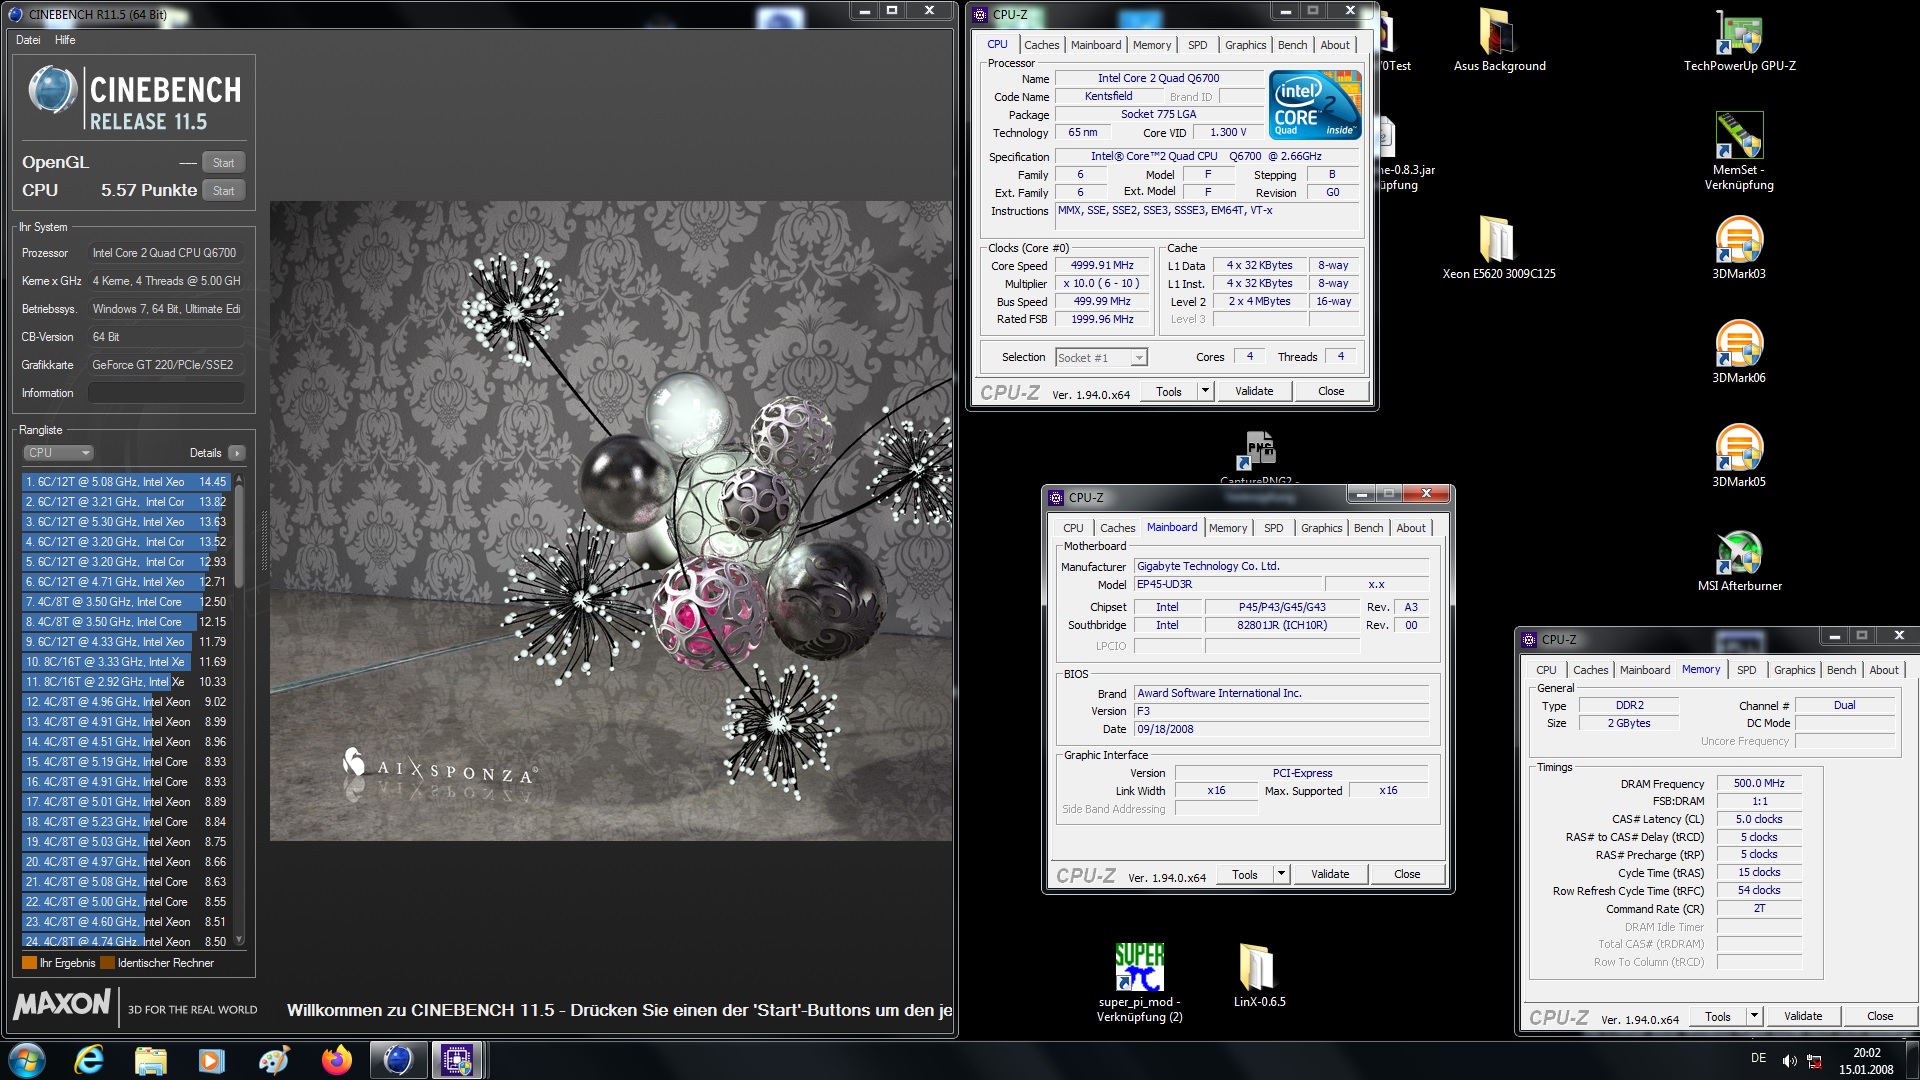Click the orange Ihr Ergebnis legend swatch
This screenshot has width=1920, height=1080.
[29, 963]
